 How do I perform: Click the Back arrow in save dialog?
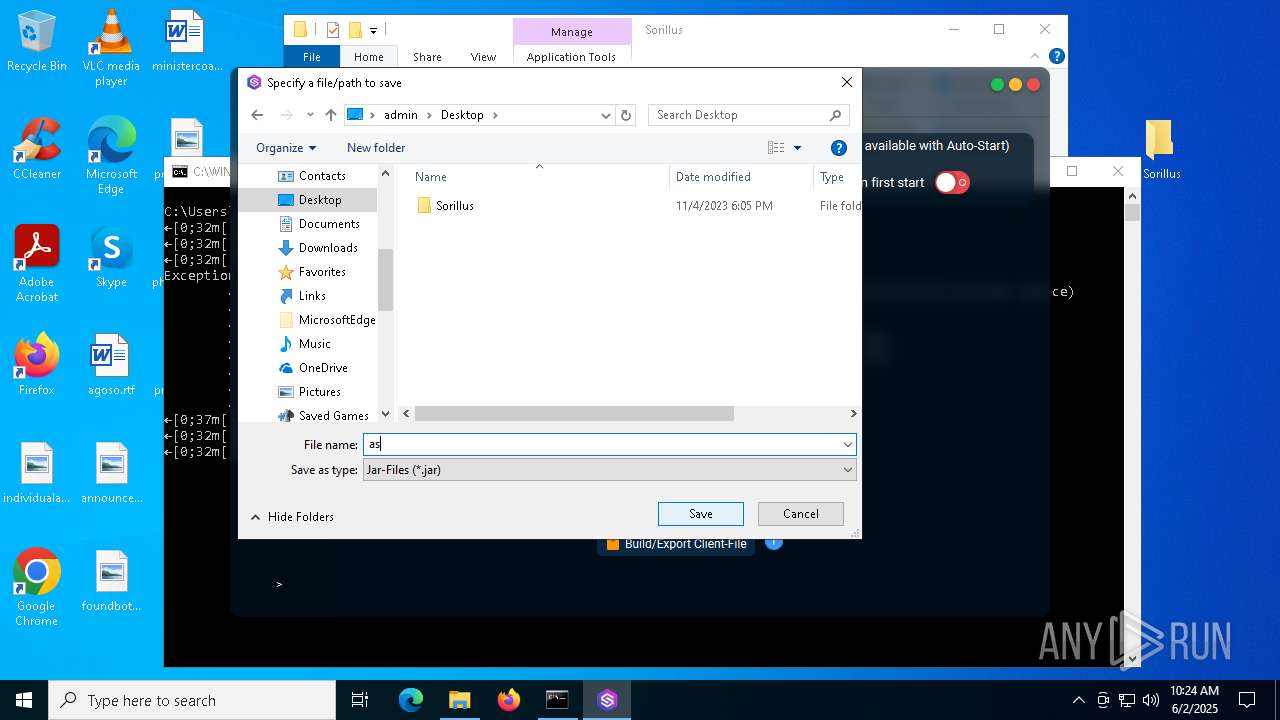click(257, 115)
